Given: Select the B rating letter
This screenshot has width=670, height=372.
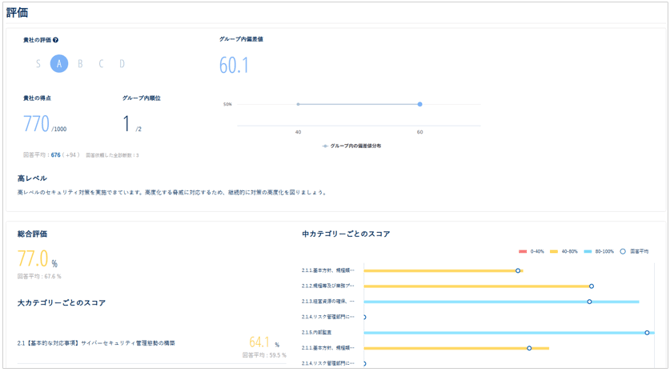Looking at the screenshot, I should 80,64.
